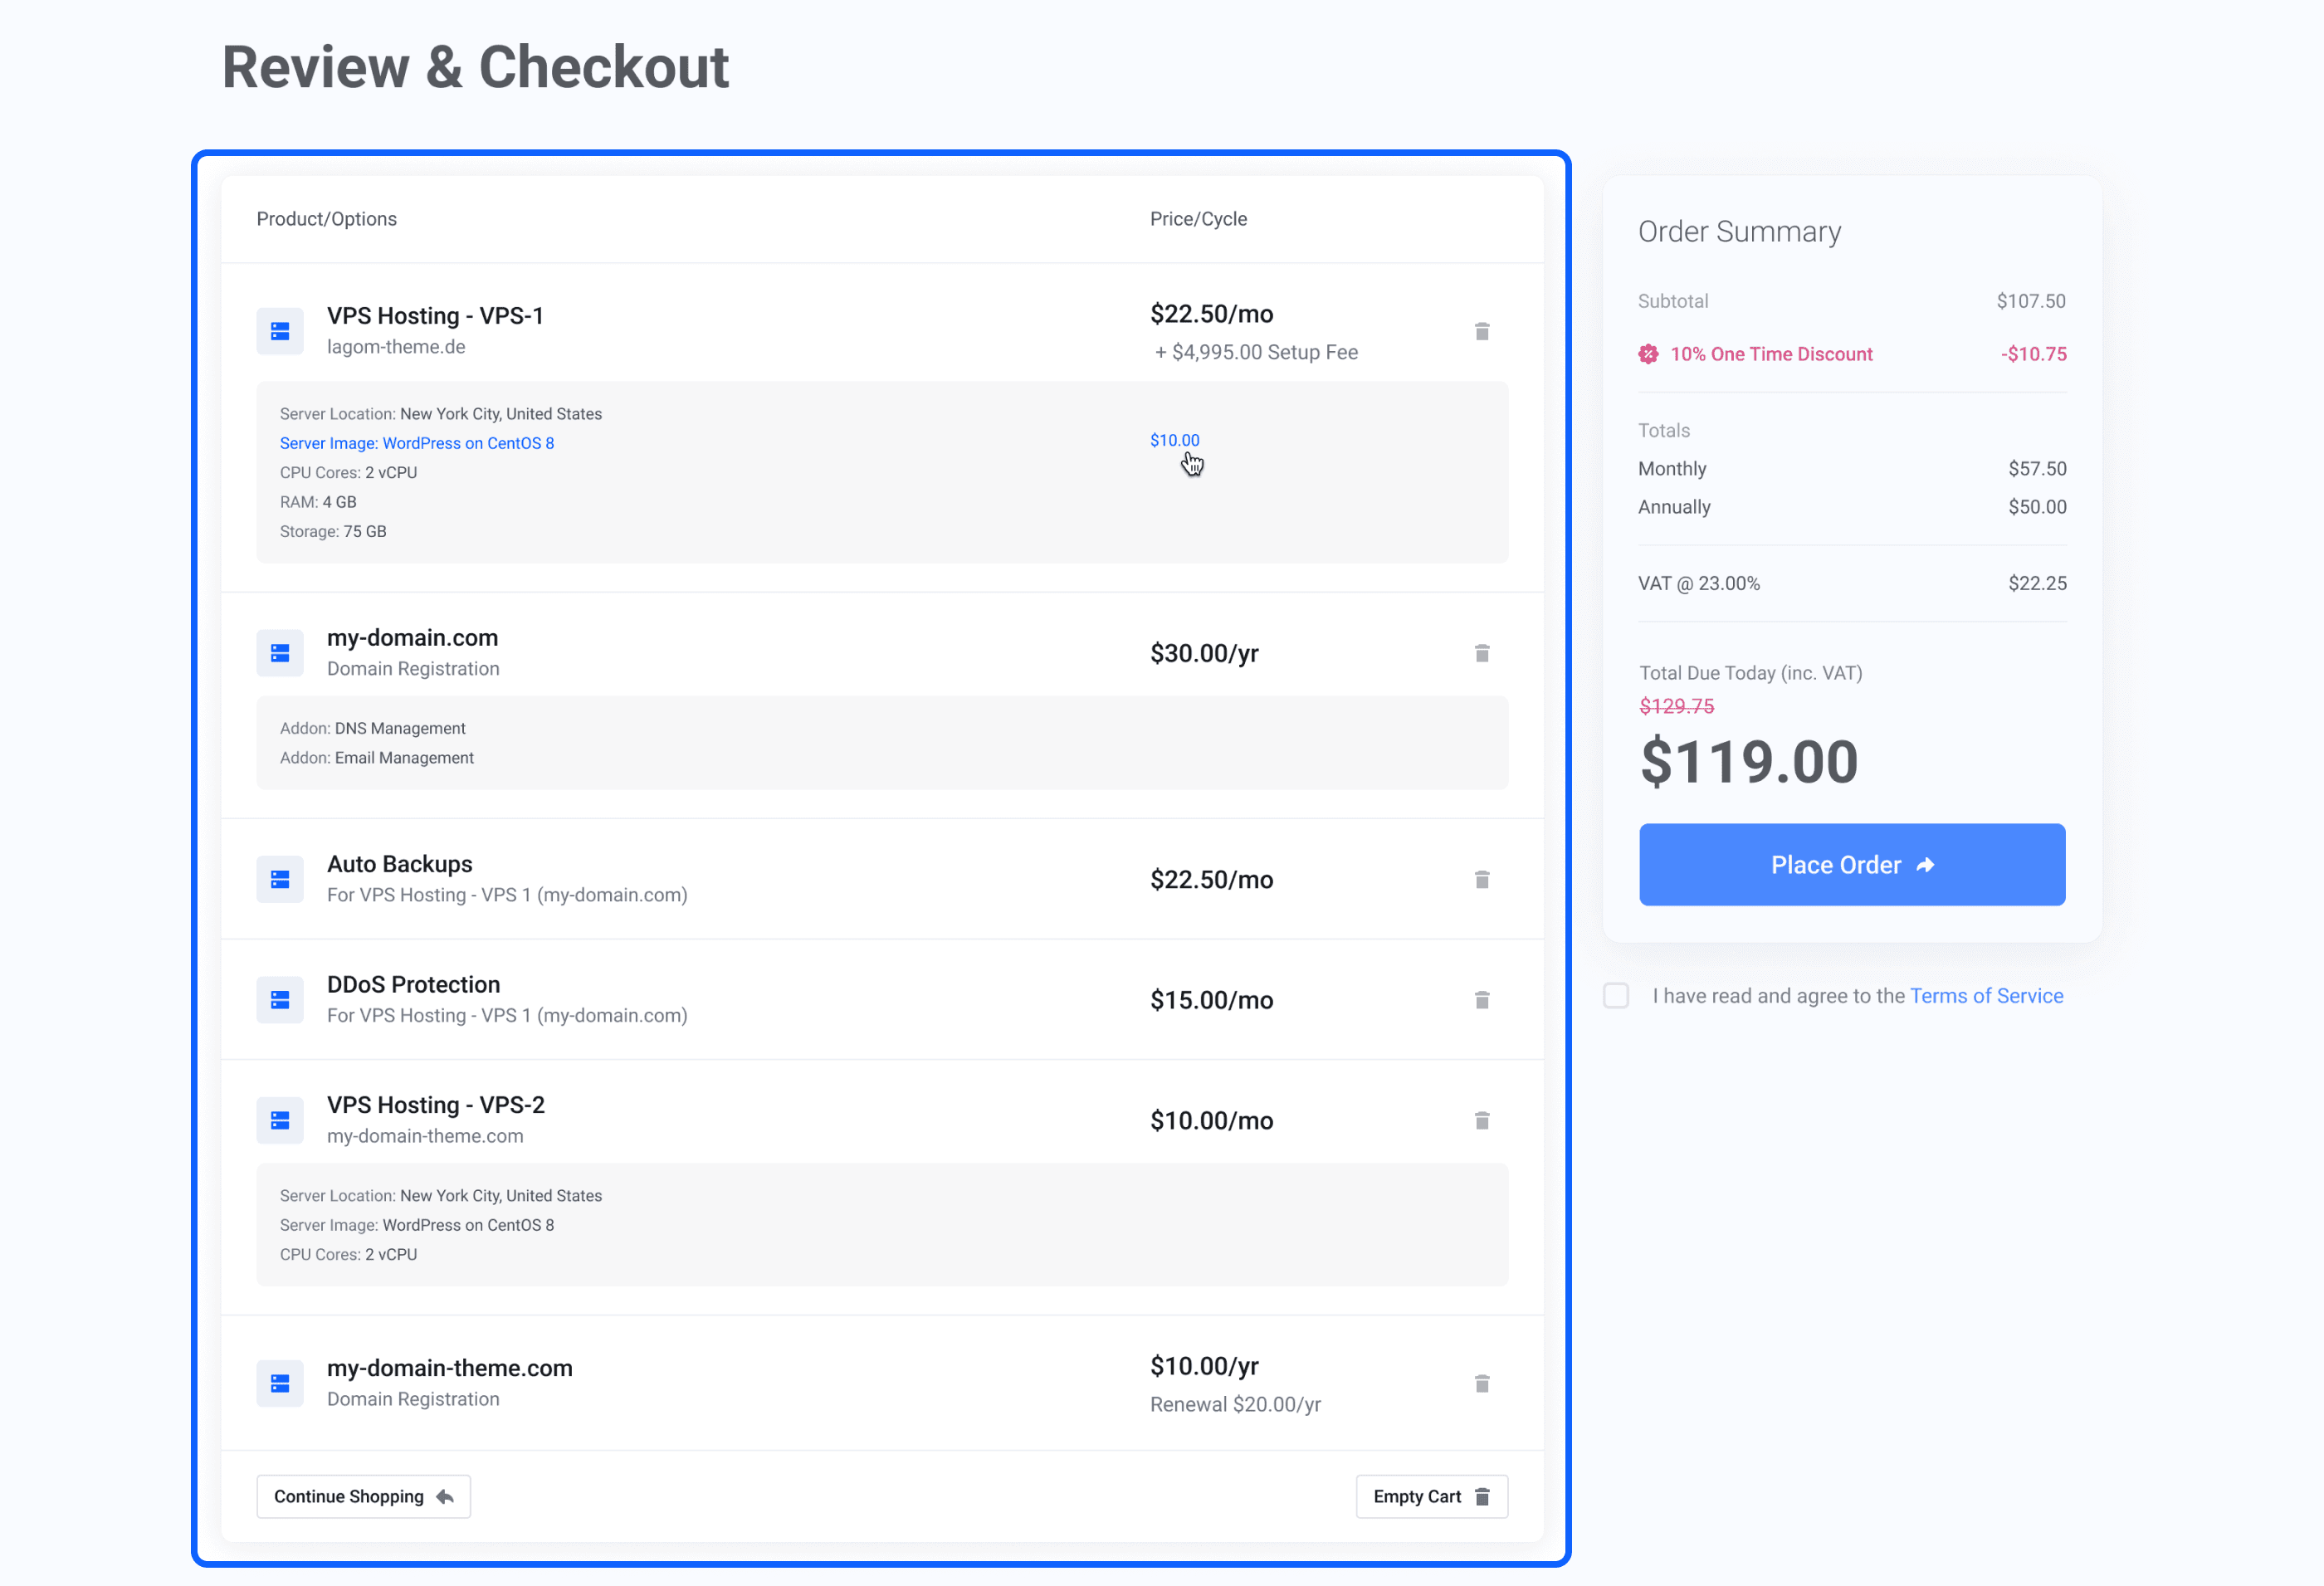Click the strikethrough $129.75 price
The width and height of the screenshot is (2324, 1586).
1676,706
